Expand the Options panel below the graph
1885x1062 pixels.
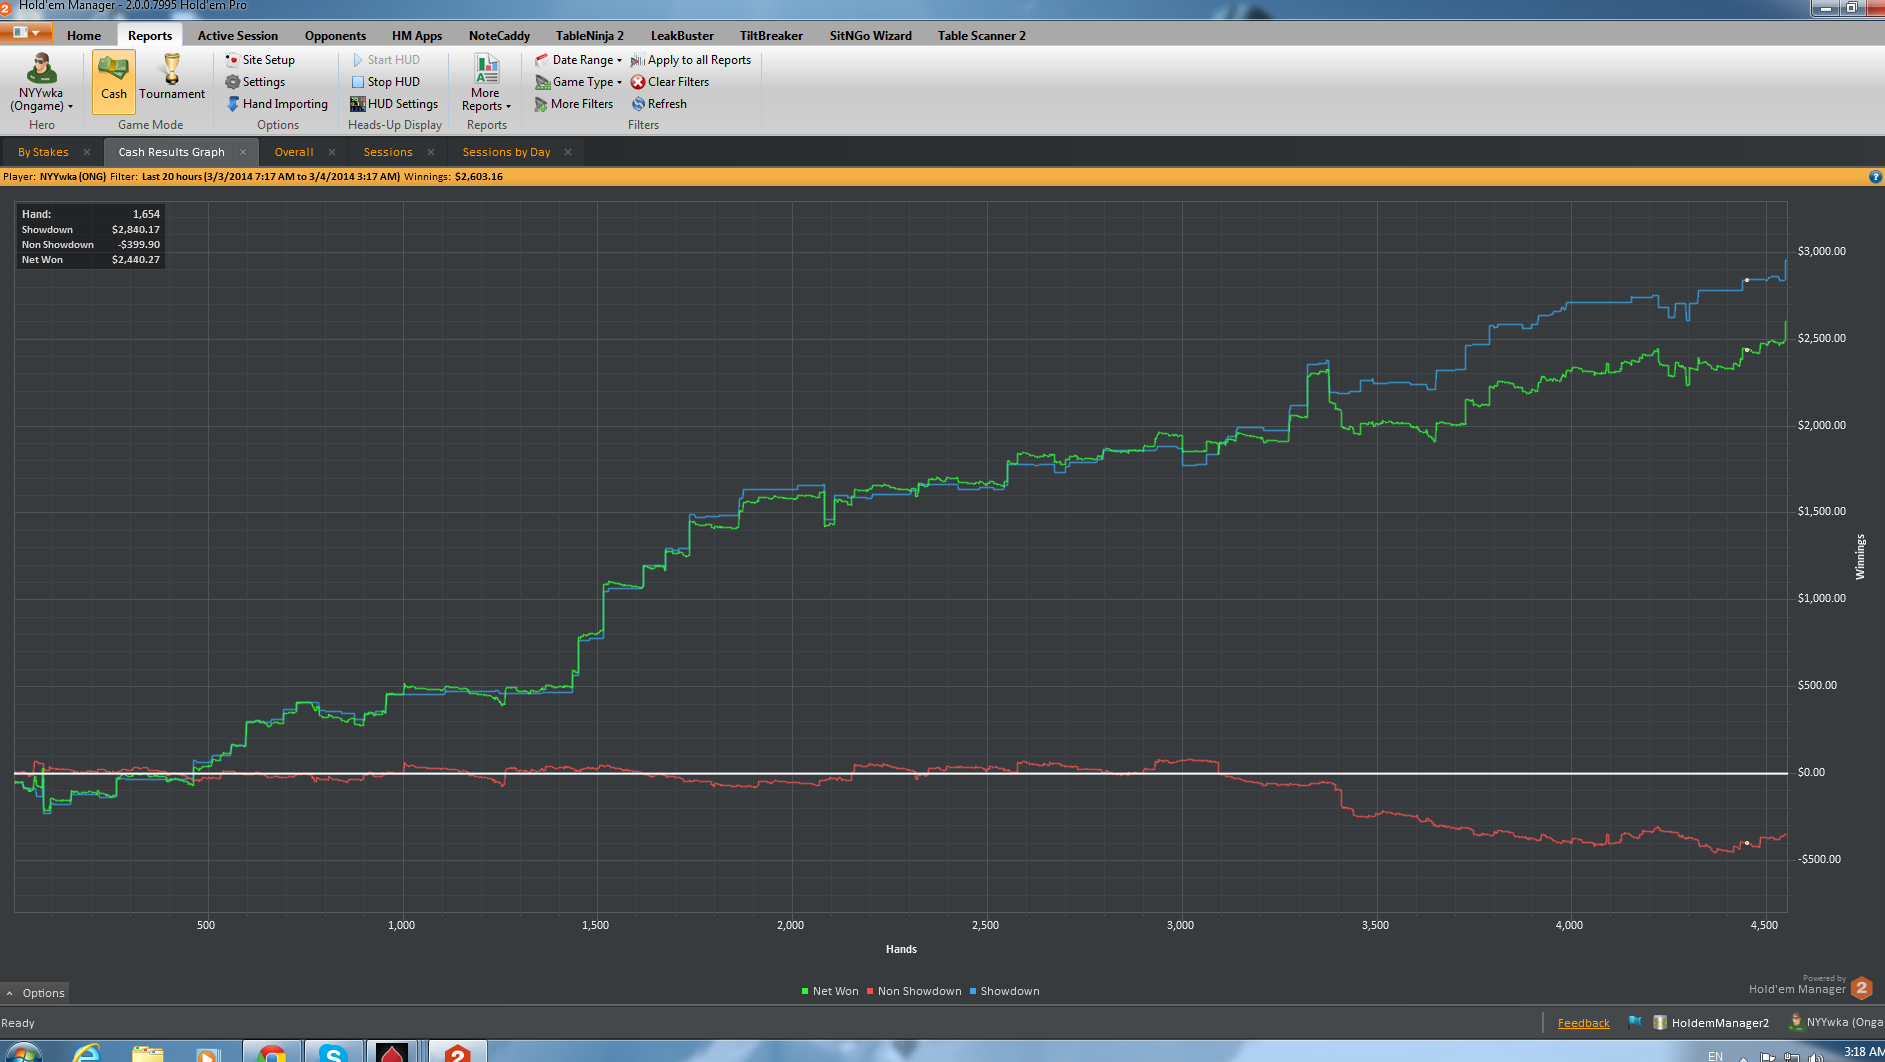tap(36, 993)
